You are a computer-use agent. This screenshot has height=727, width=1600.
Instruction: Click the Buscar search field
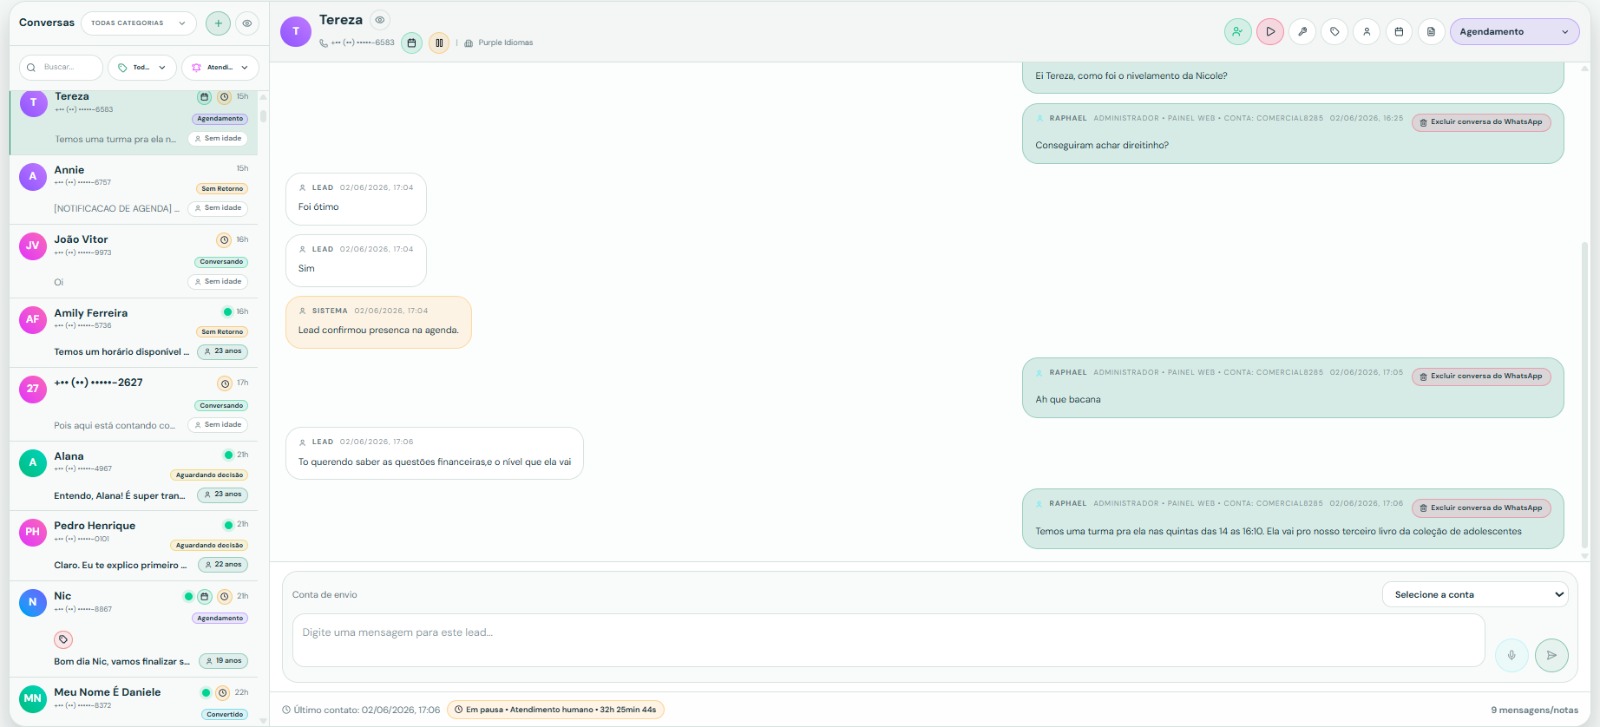tap(61, 68)
